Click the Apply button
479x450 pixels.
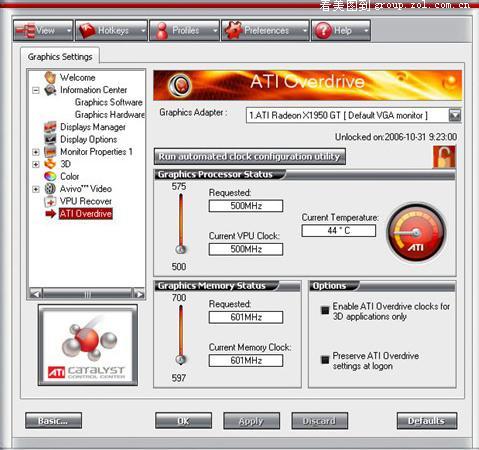point(251,421)
